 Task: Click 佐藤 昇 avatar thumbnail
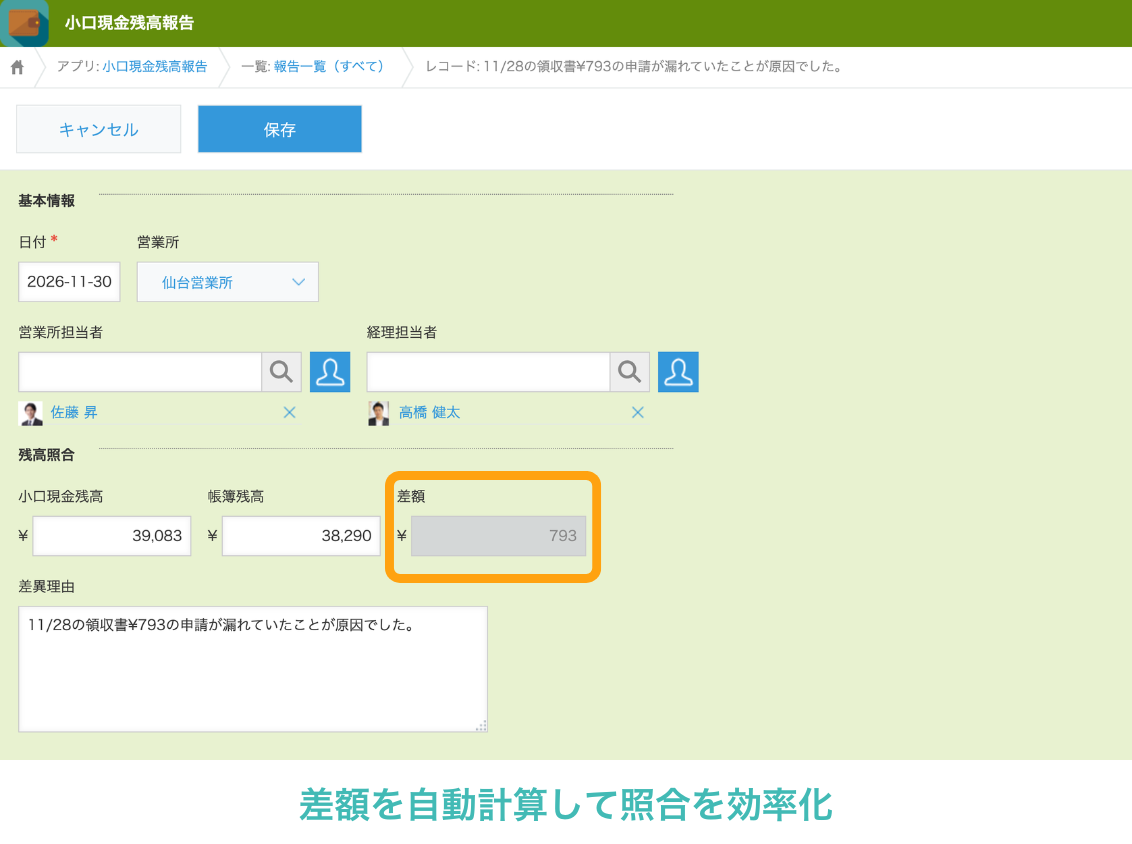[30, 413]
